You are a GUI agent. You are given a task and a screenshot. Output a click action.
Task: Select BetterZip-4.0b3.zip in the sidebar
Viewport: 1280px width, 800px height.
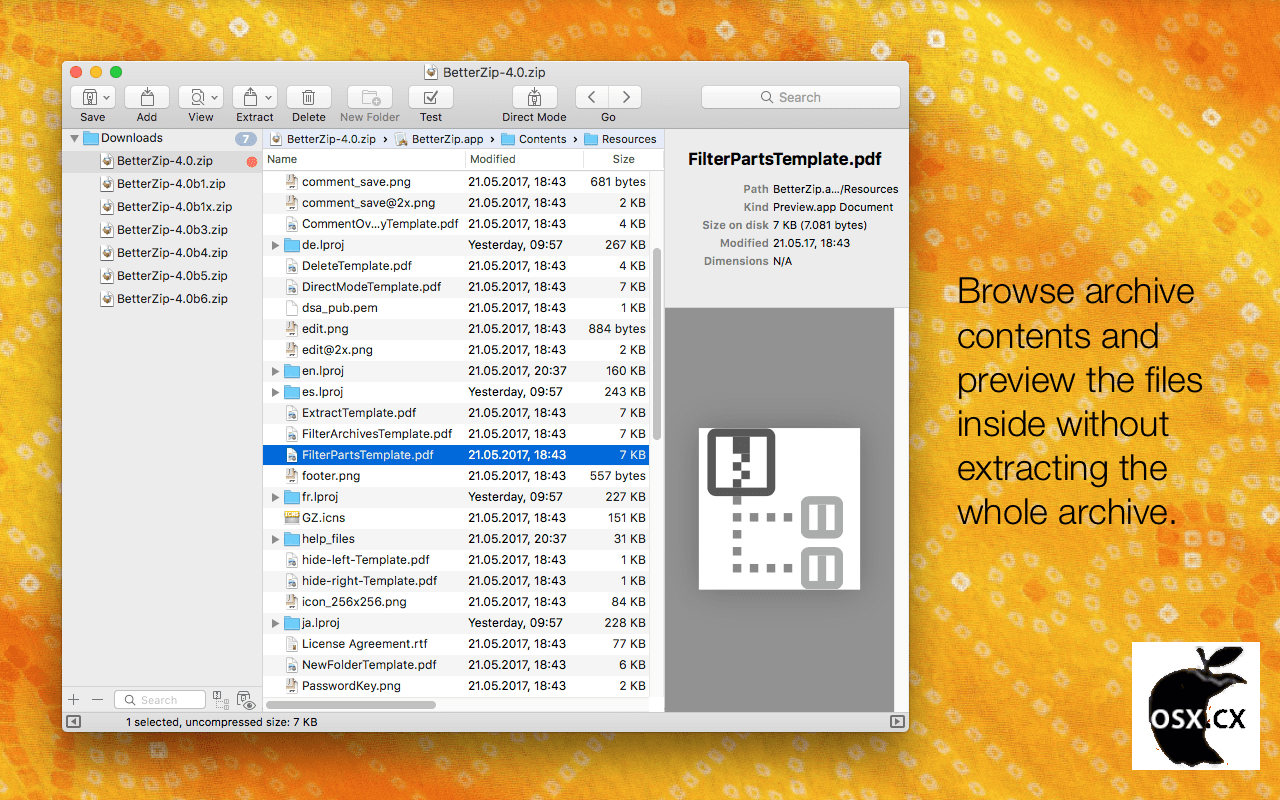pos(162,230)
